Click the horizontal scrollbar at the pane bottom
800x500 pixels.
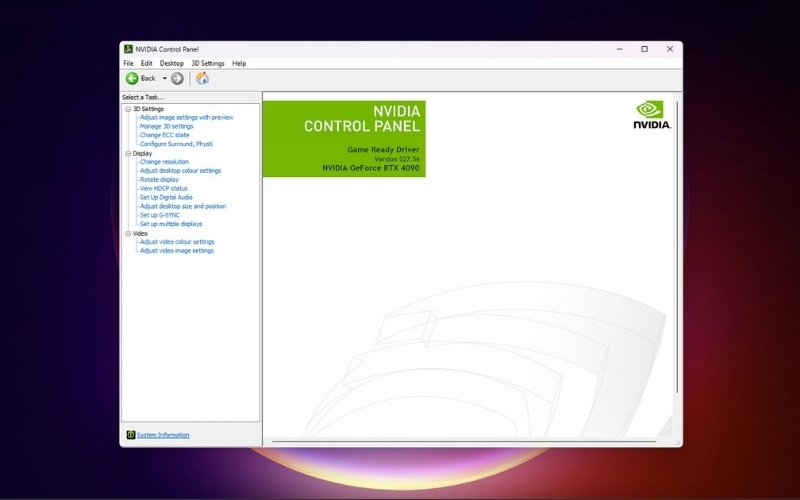pyautogui.click(x=464, y=441)
